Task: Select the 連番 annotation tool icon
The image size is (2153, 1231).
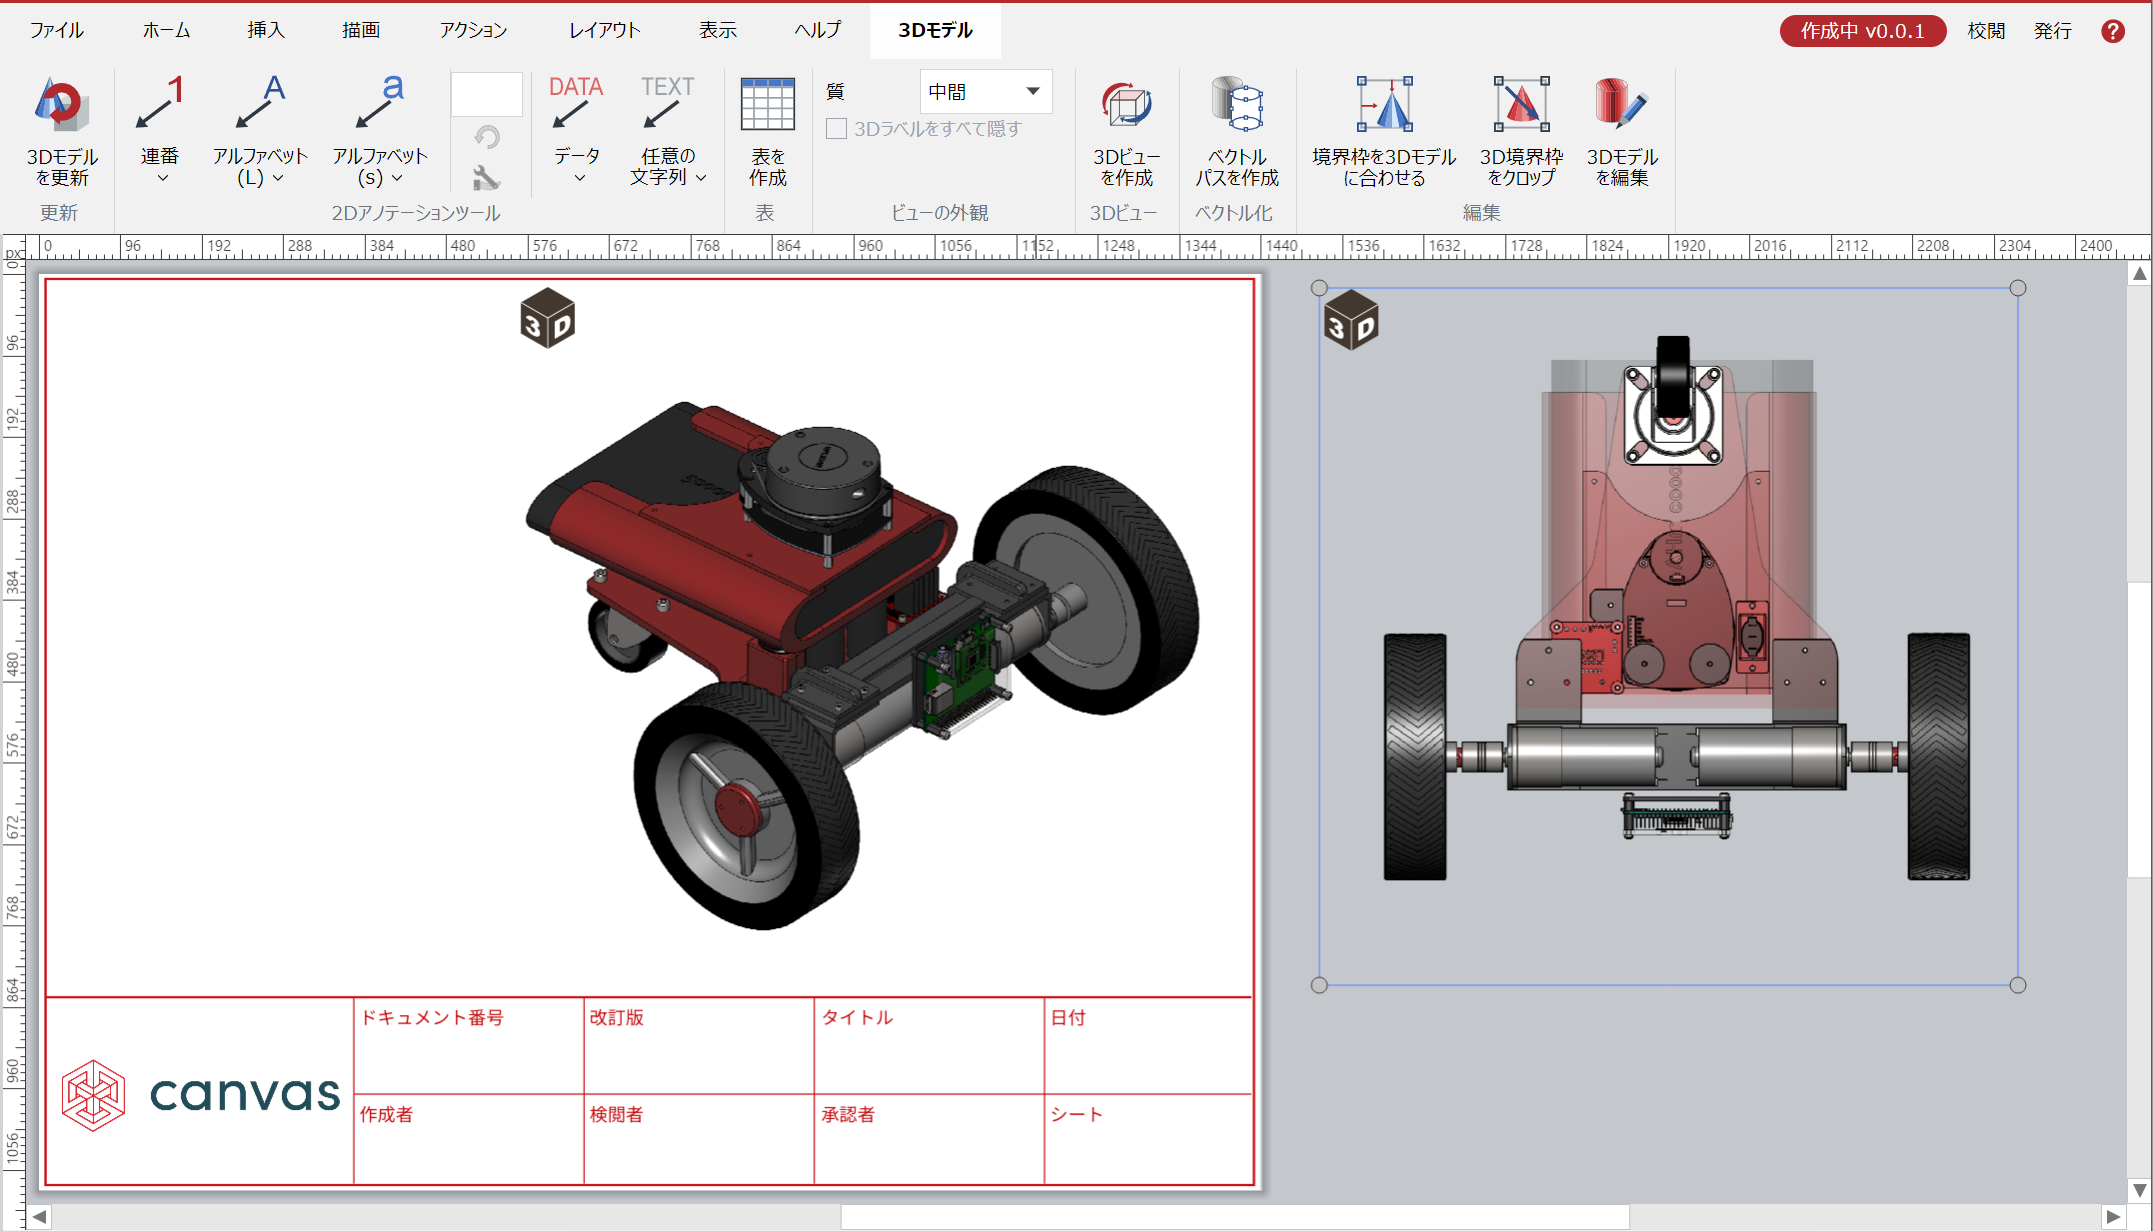Action: [160, 103]
